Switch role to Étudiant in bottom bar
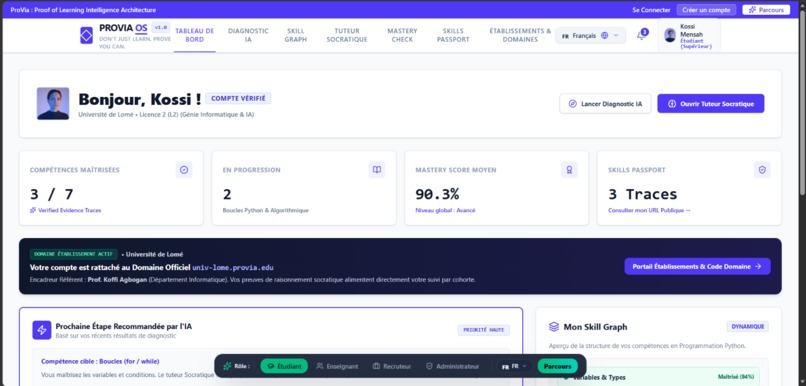The height and width of the screenshot is (386, 806). [x=284, y=366]
